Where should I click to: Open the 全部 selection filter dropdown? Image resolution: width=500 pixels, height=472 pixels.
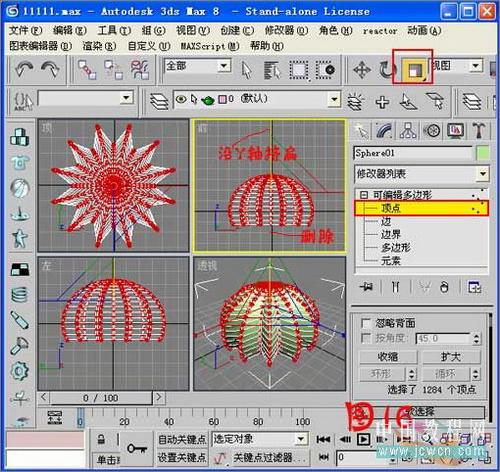[x=224, y=66]
